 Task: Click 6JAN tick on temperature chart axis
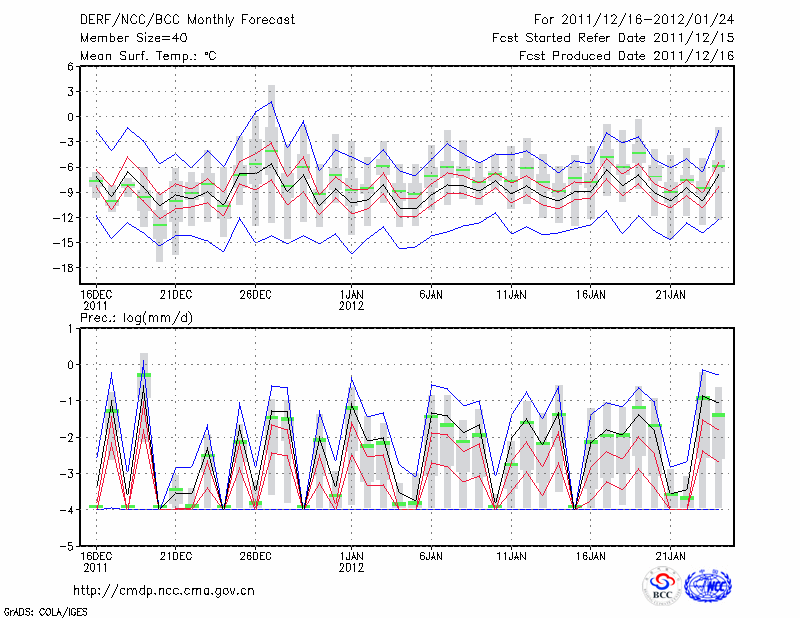[x=431, y=294]
